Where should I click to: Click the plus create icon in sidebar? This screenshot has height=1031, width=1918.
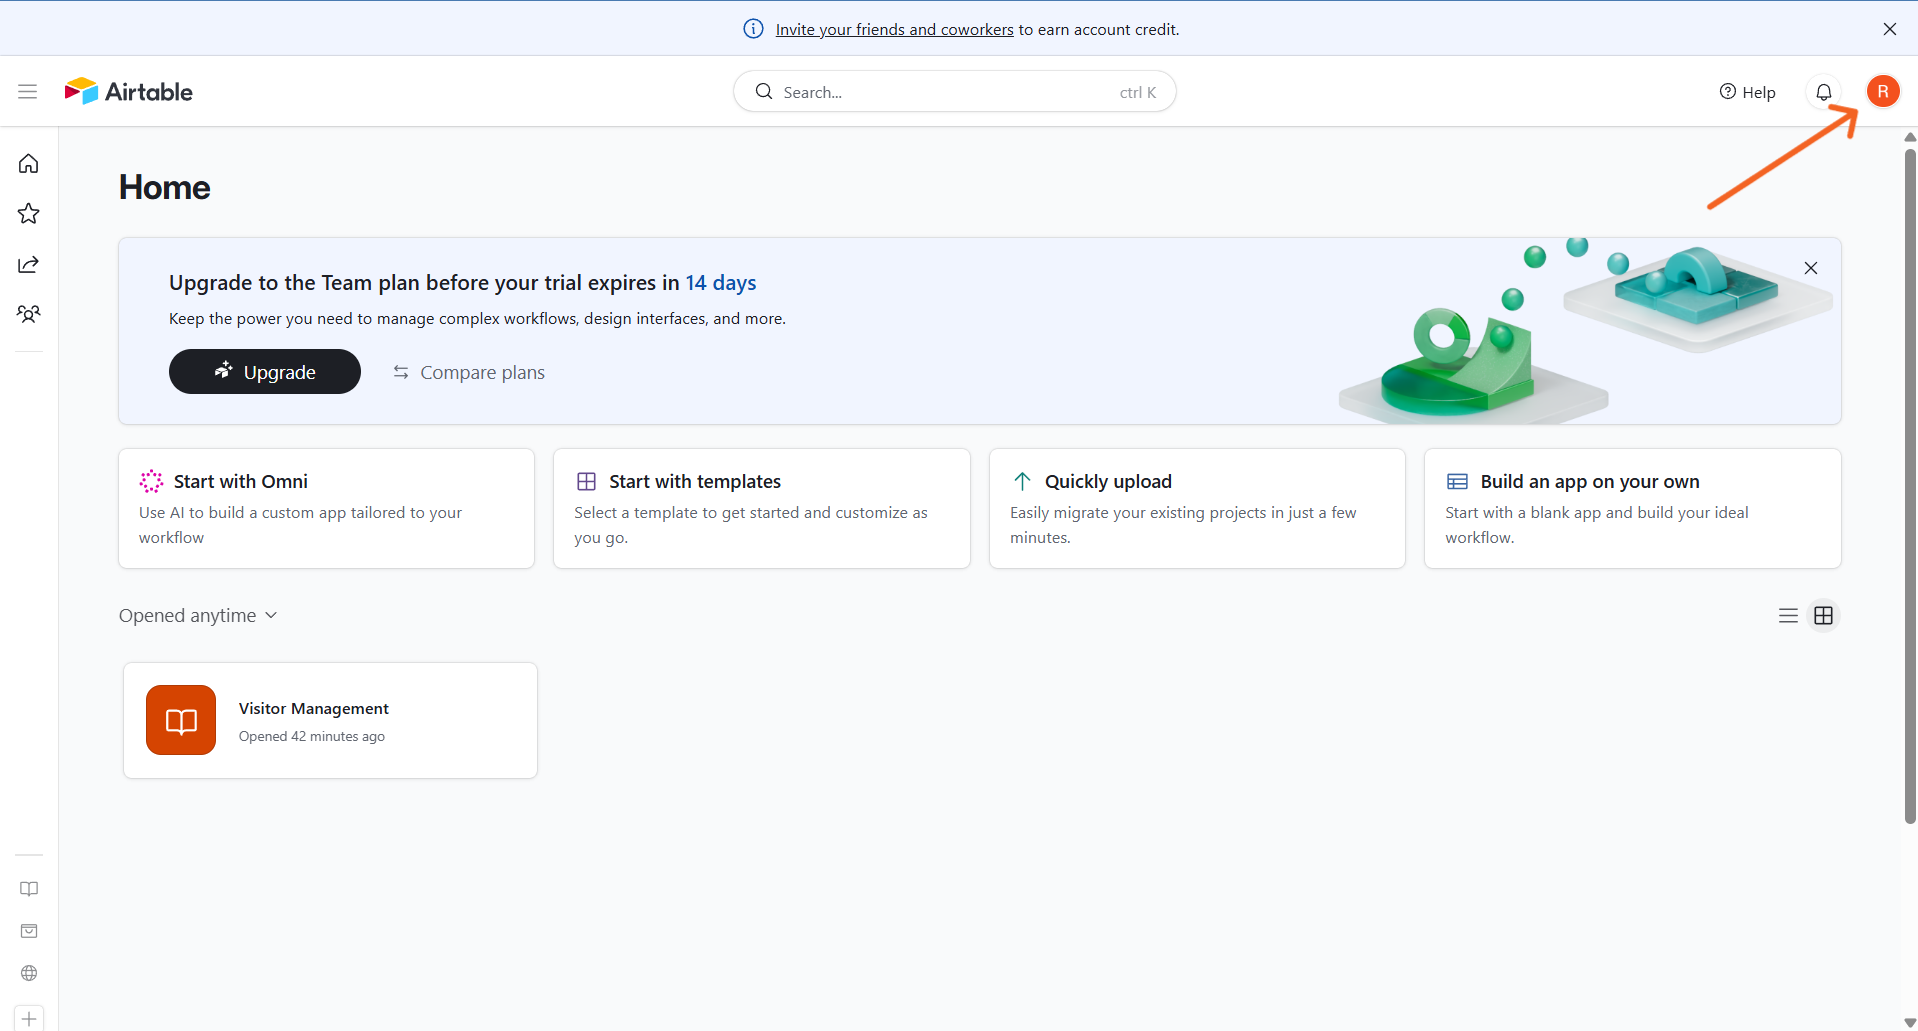click(x=29, y=1018)
